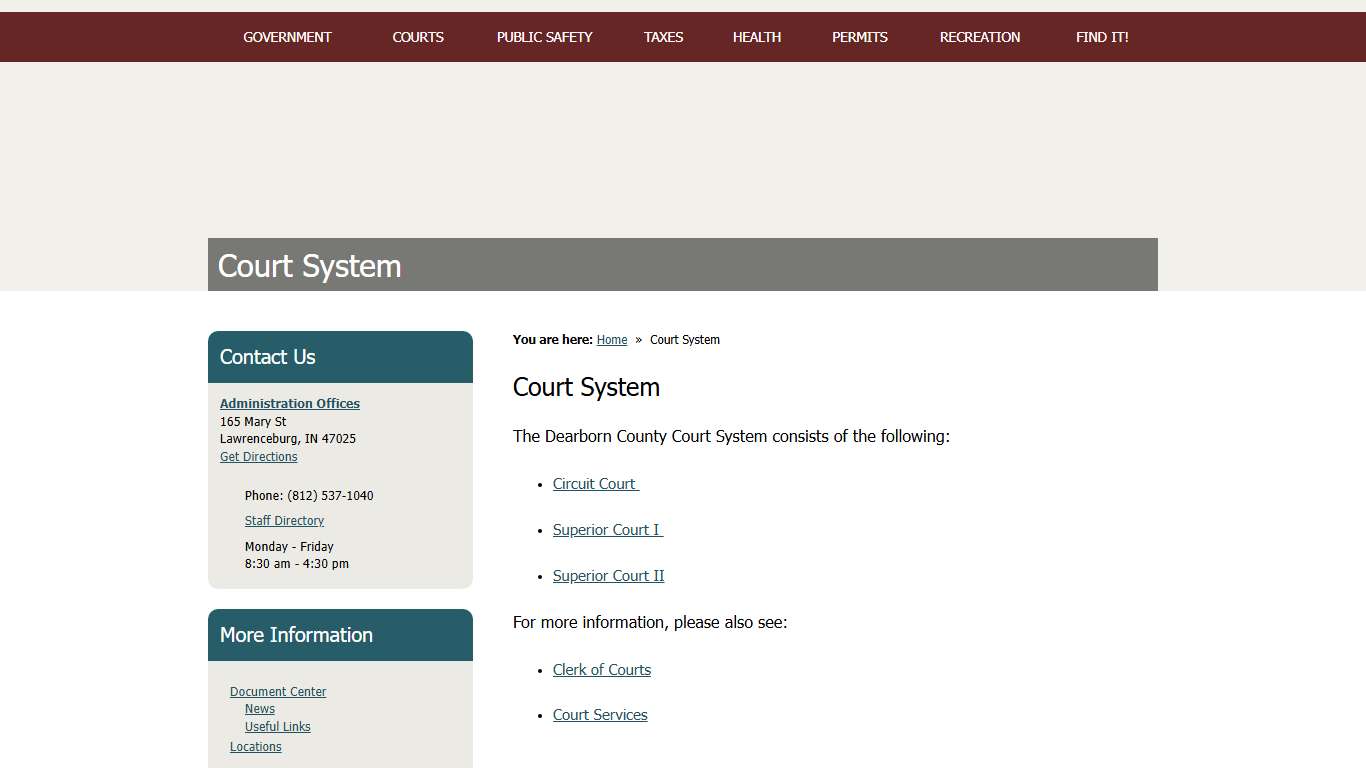Open Superior Court II
The image size is (1366, 768).
[608, 575]
